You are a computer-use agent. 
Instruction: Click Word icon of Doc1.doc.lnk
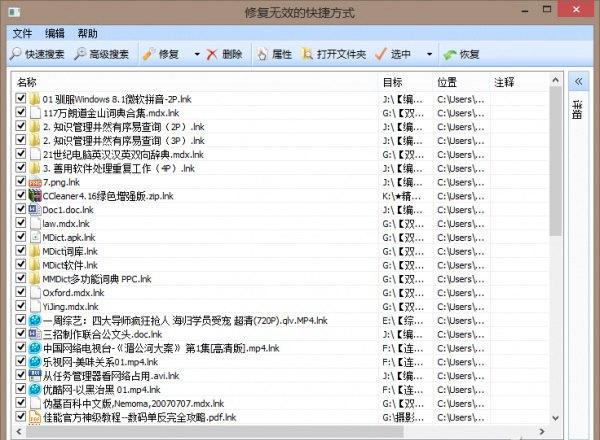point(34,210)
